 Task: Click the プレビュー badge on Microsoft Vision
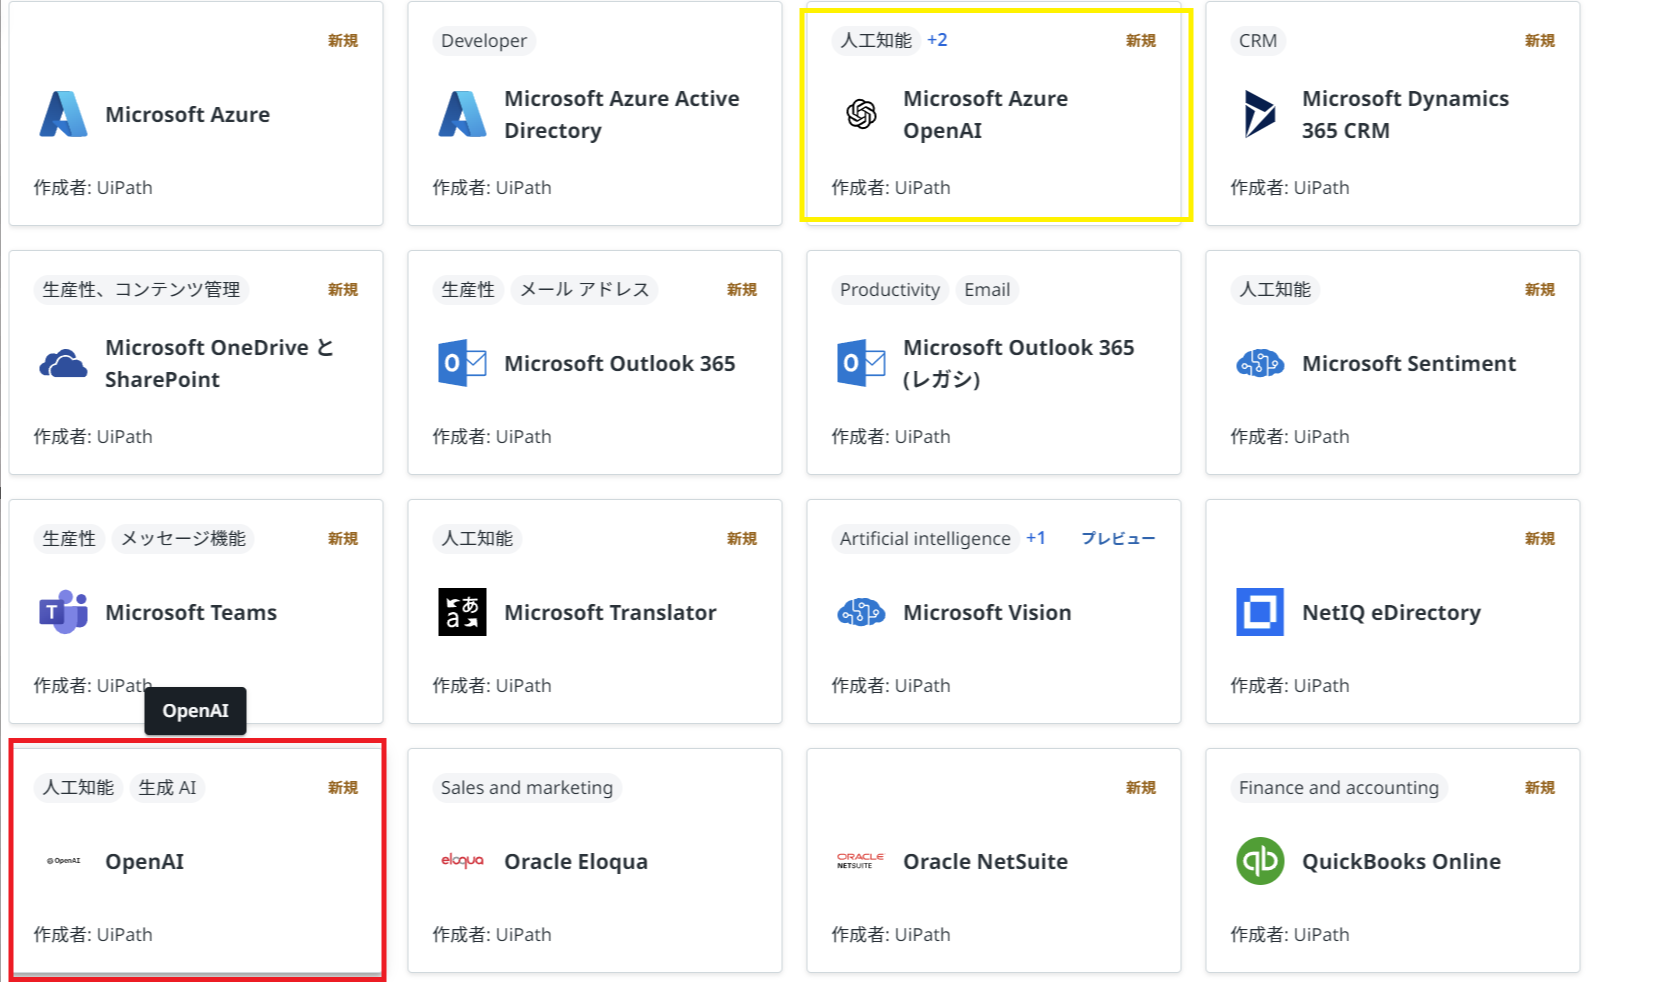click(x=1118, y=538)
